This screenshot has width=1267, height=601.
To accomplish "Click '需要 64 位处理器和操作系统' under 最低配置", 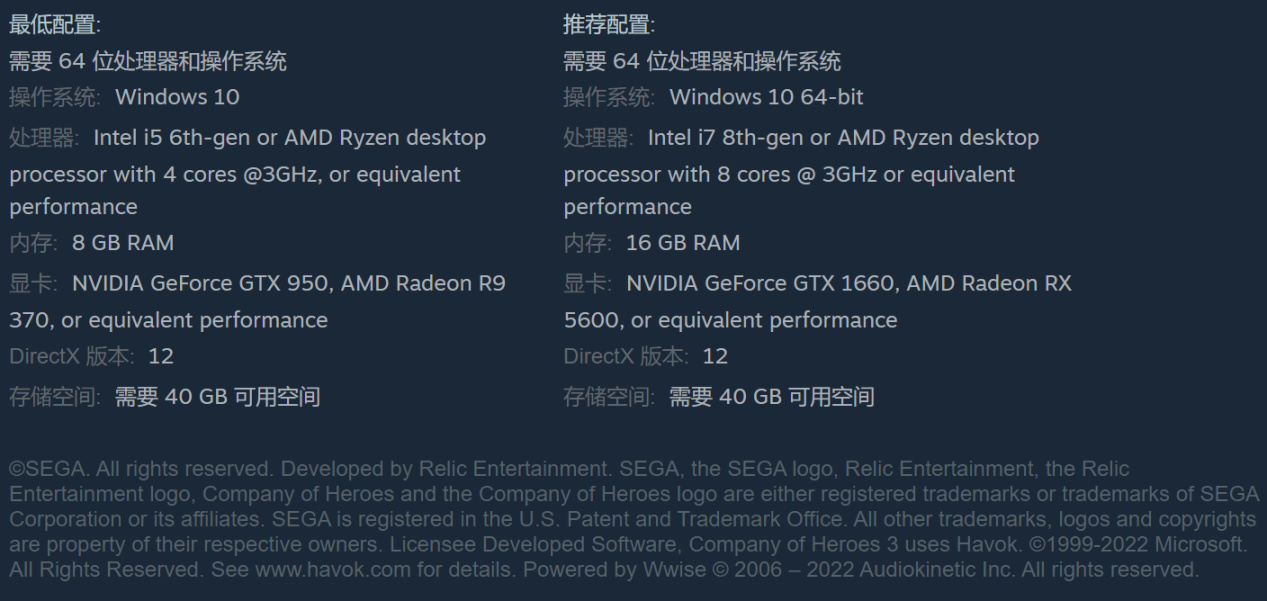I will [148, 62].
